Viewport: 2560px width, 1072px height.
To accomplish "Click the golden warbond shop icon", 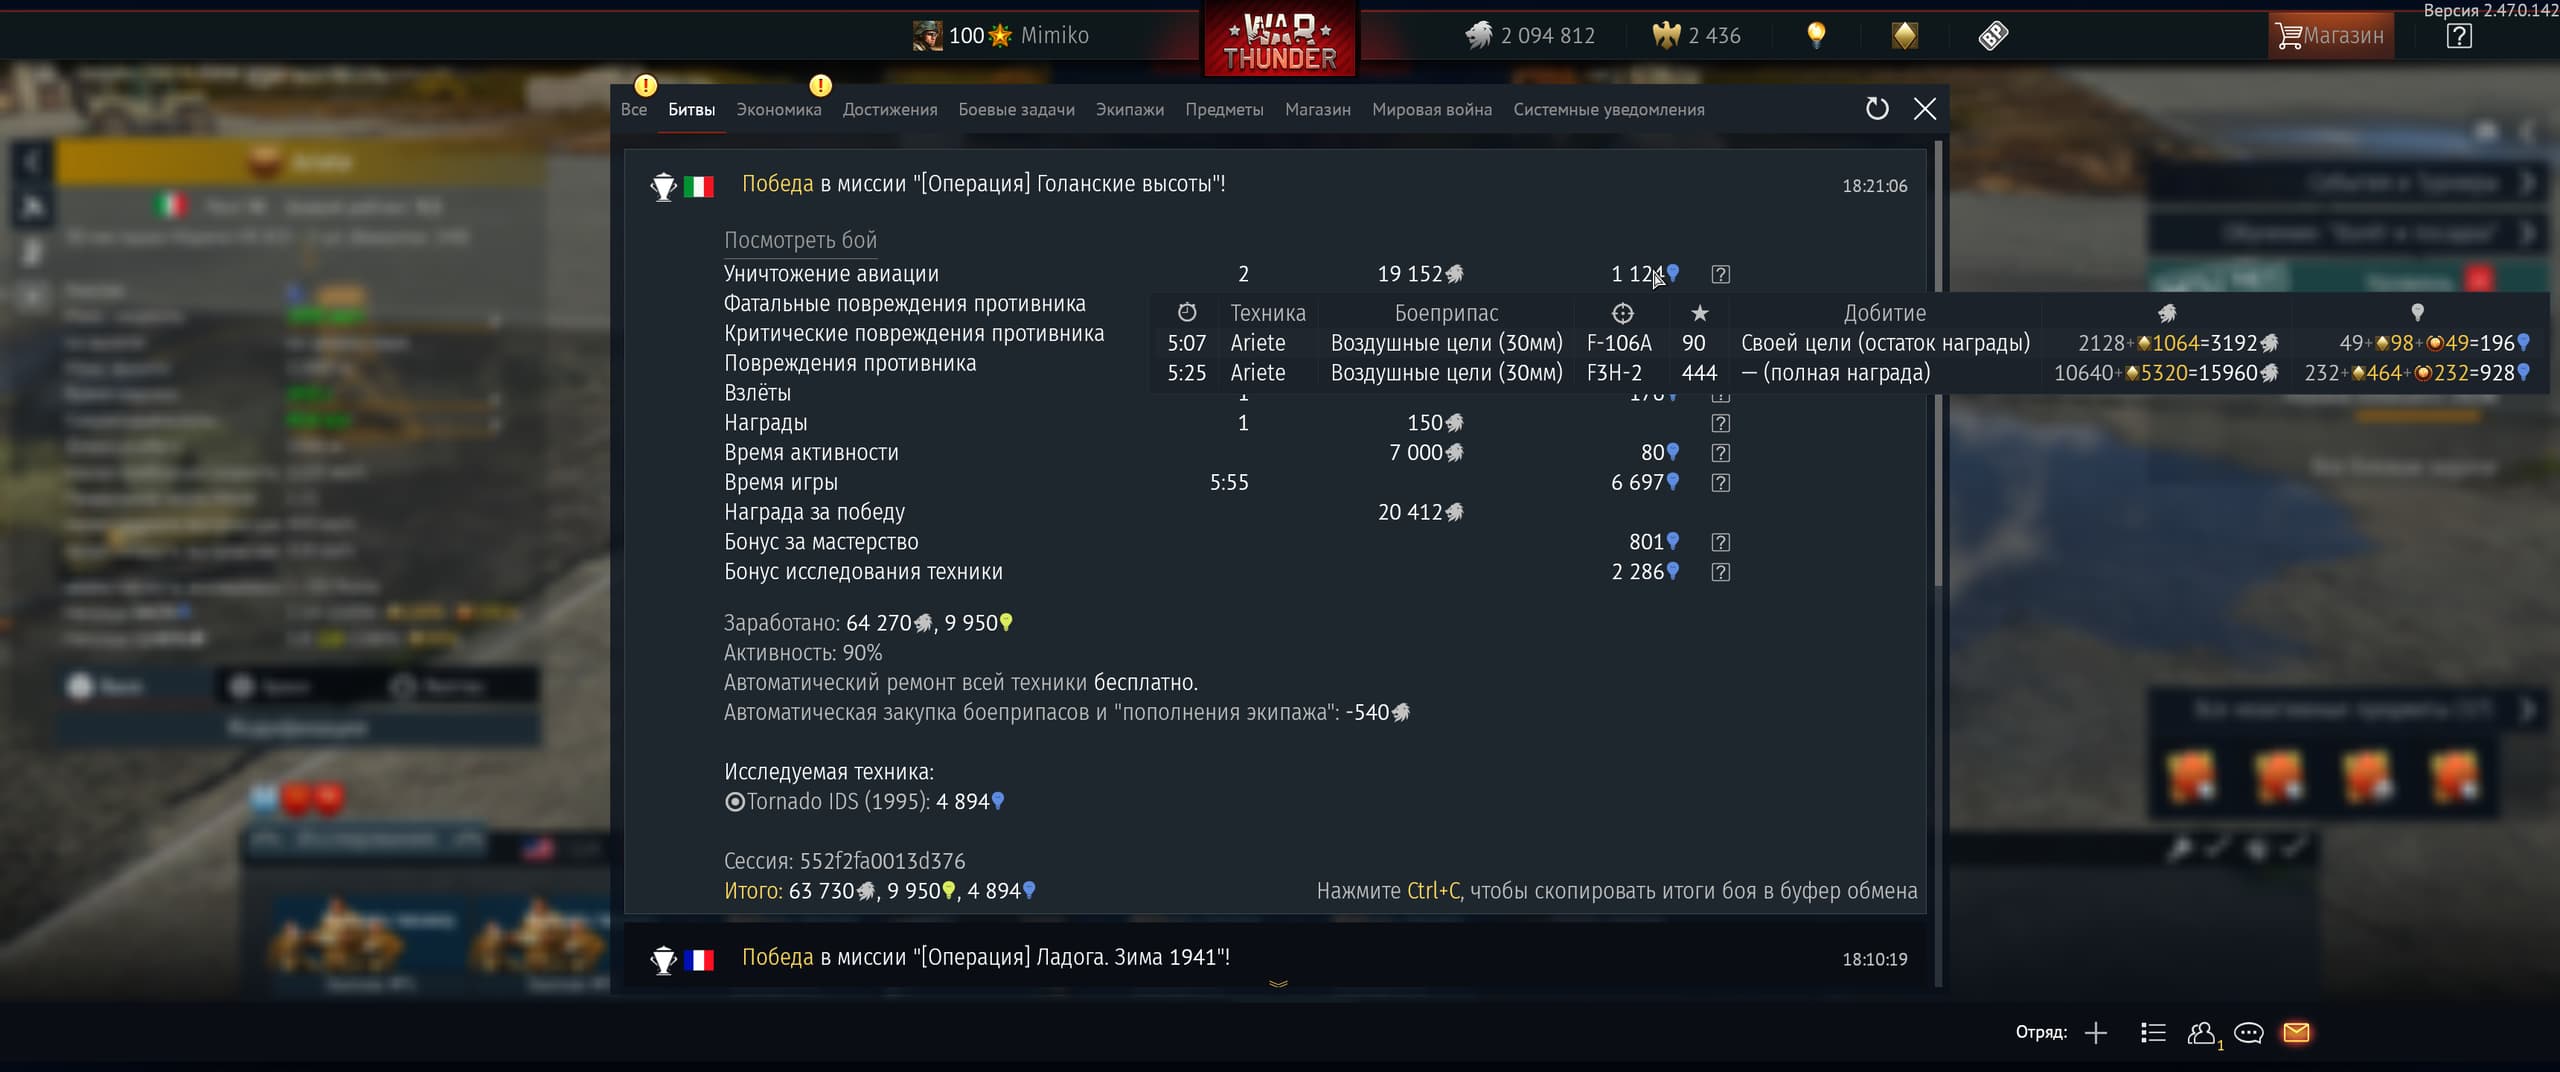I will tap(1905, 36).
